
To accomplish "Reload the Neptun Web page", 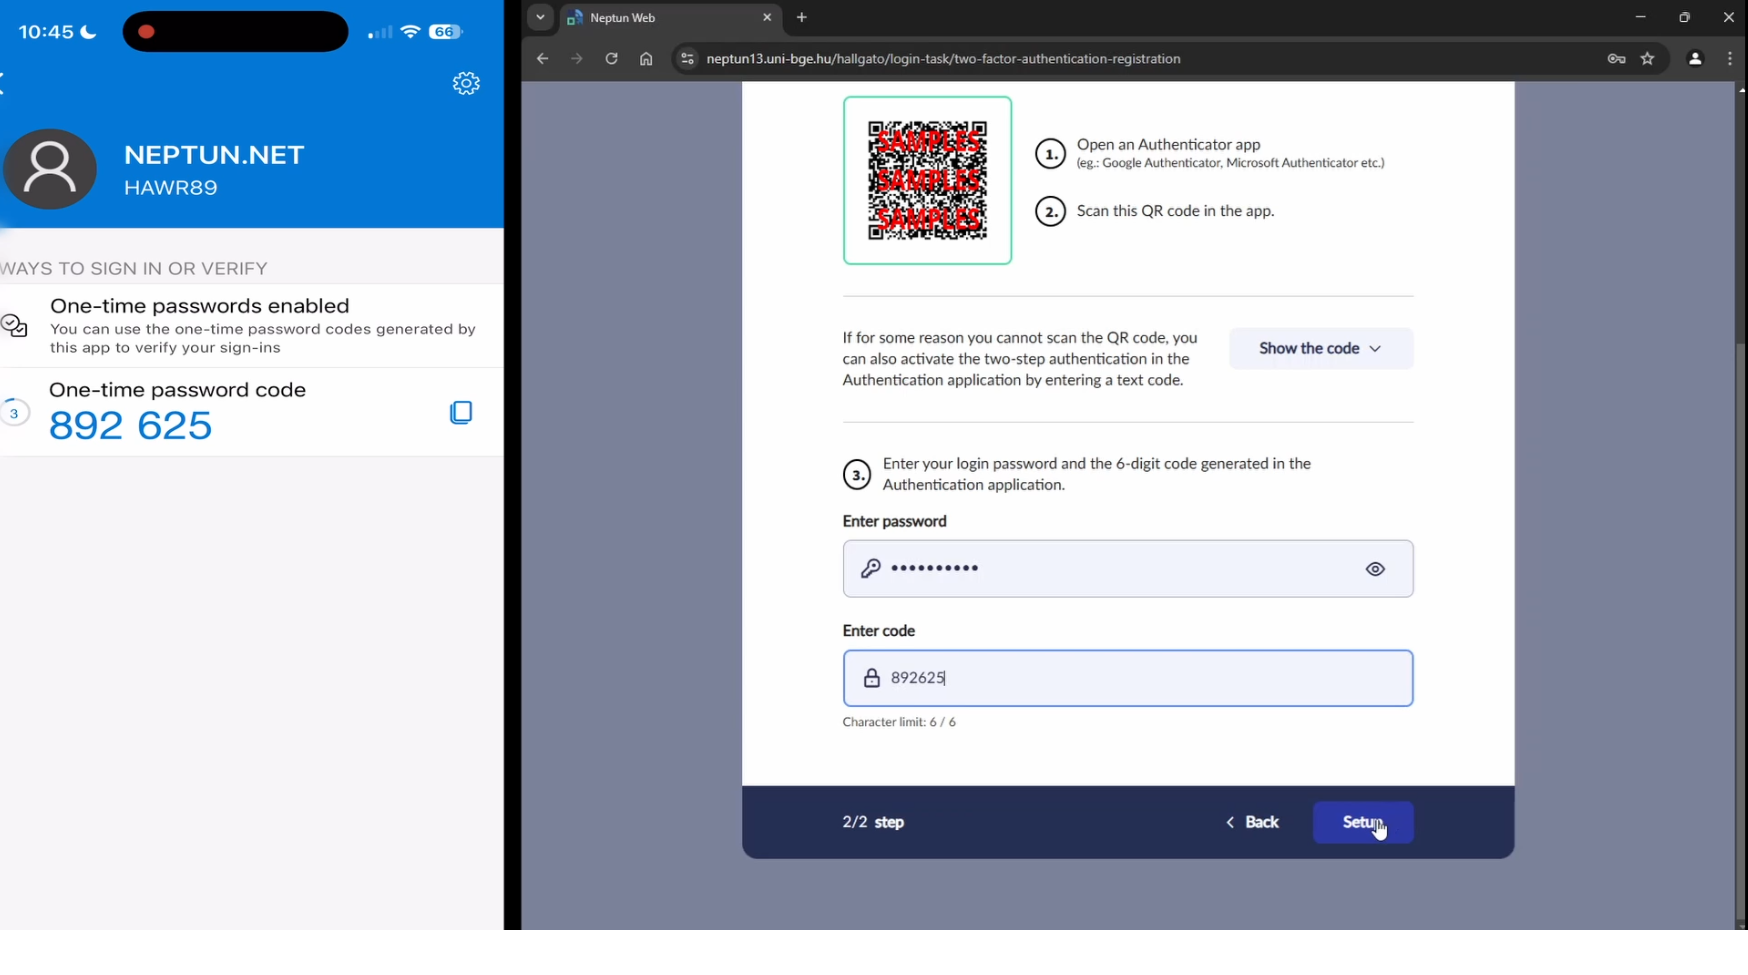I will tap(611, 59).
